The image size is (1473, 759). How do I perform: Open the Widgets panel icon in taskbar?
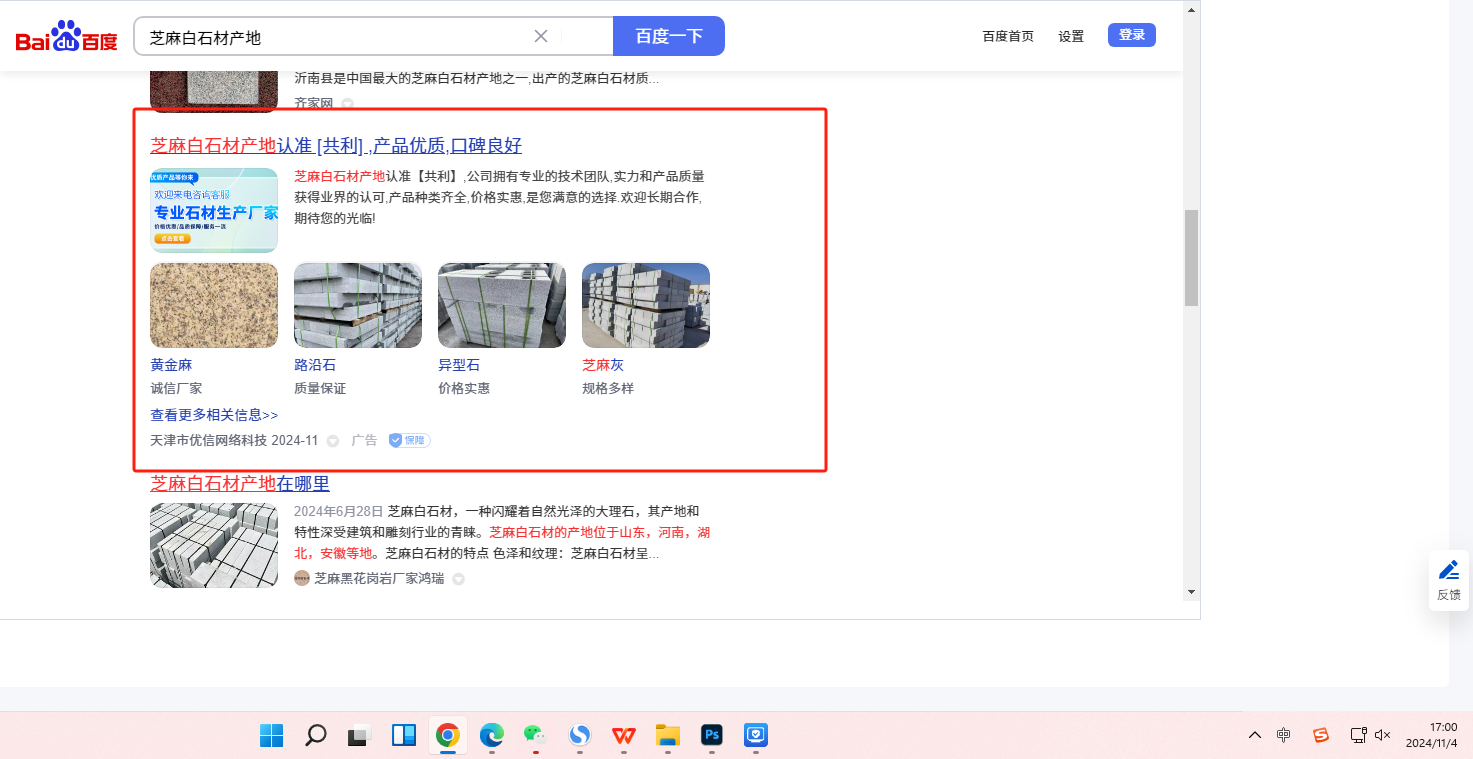(x=403, y=736)
